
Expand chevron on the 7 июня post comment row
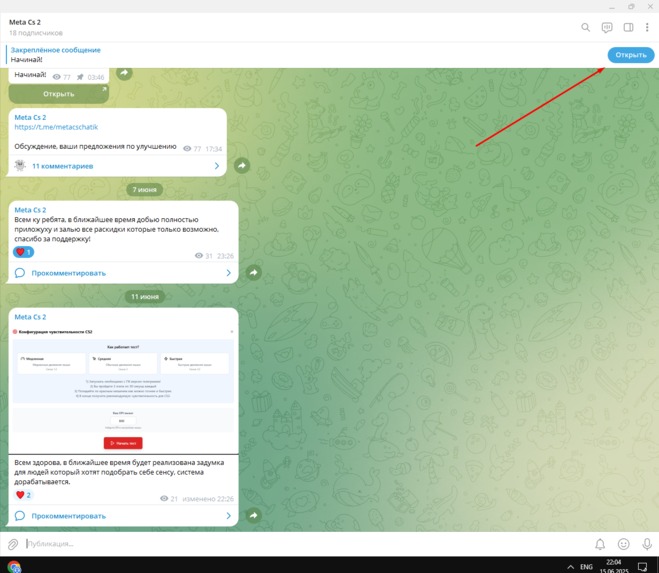(x=229, y=273)
